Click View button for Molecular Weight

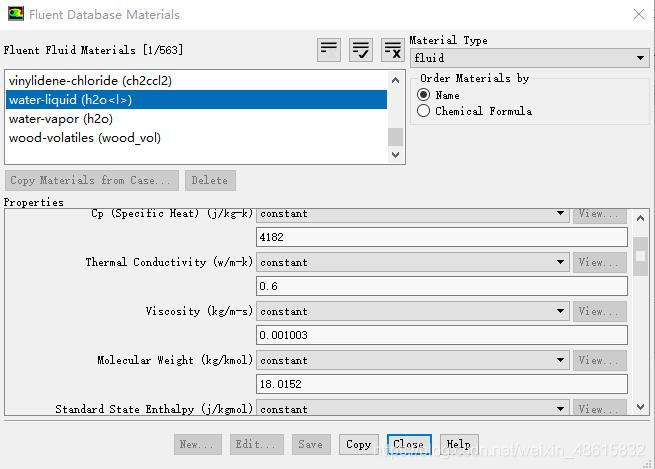(600, 360)
